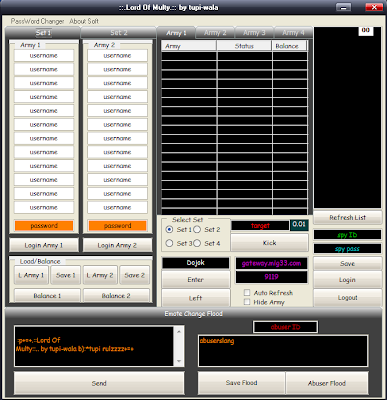Image resolution: width=387 pixels, height=400 pixels.
Task: Click the Abuser Flood button
Action: [327, 383]
